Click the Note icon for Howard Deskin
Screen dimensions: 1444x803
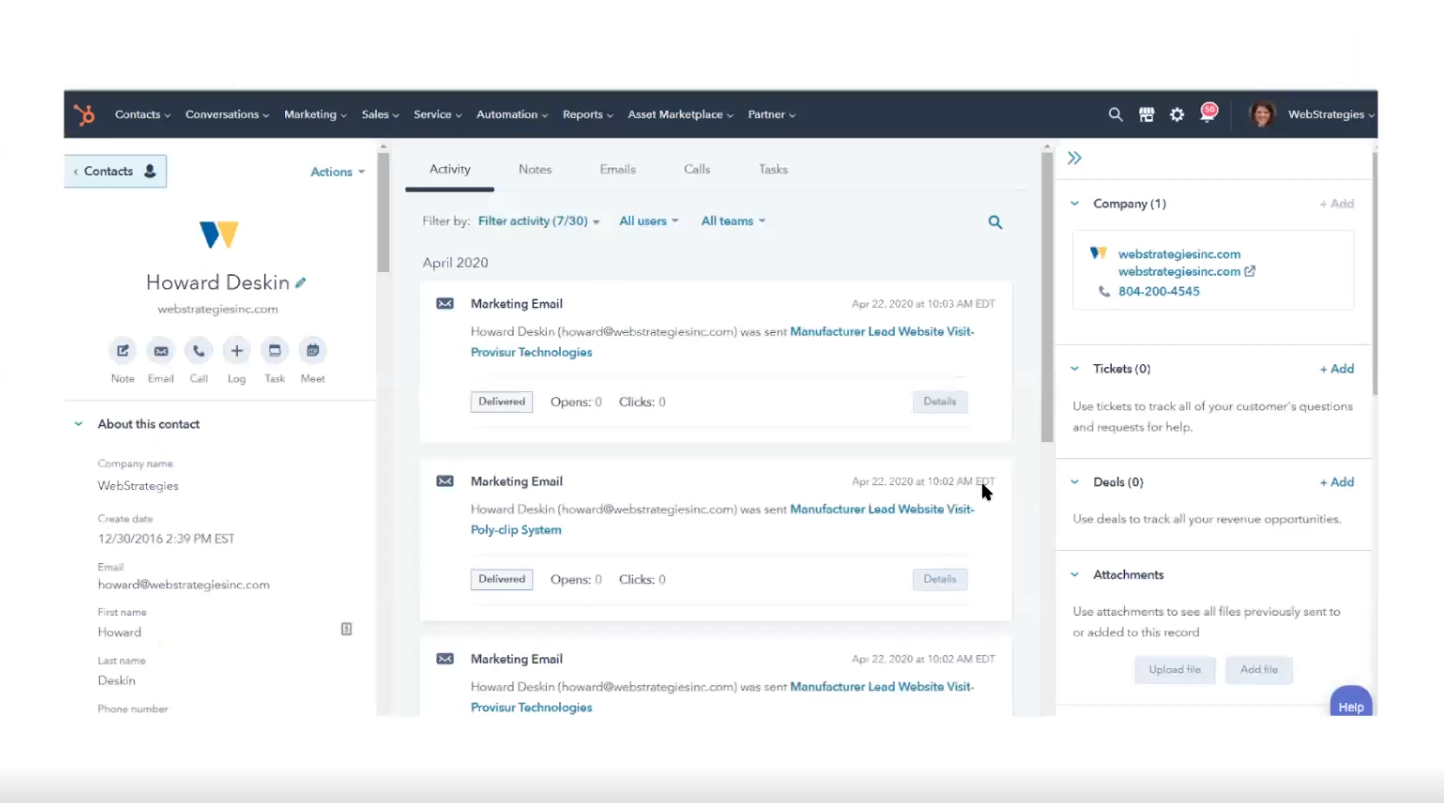[122, 351]
